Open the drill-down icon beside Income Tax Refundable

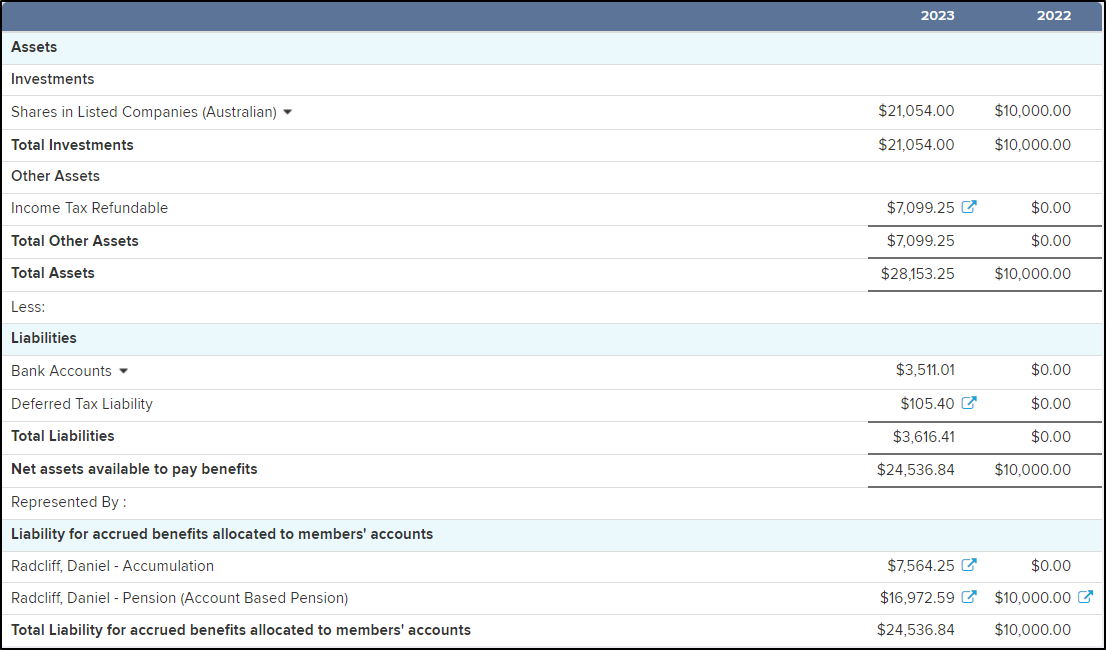pyautogui.click(x=968, y=207)
